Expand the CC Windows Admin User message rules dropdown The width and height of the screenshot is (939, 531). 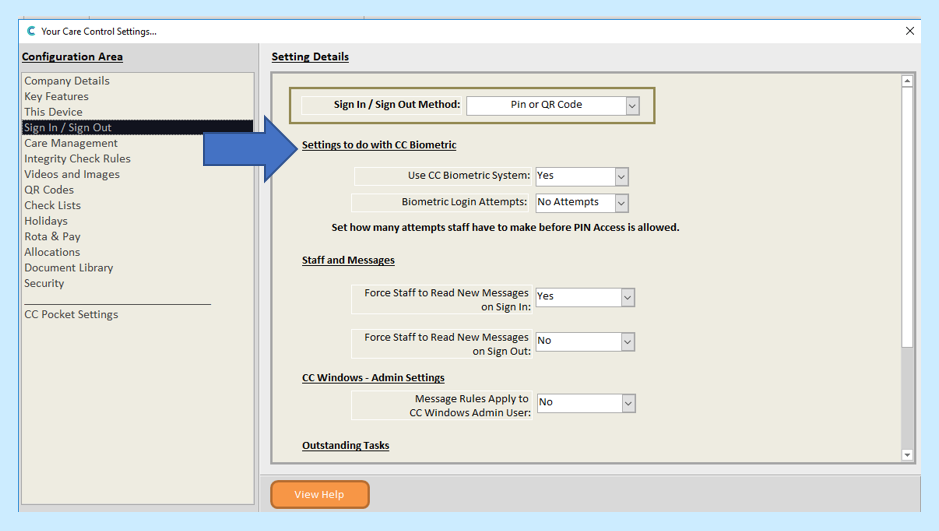click(628, 403)
